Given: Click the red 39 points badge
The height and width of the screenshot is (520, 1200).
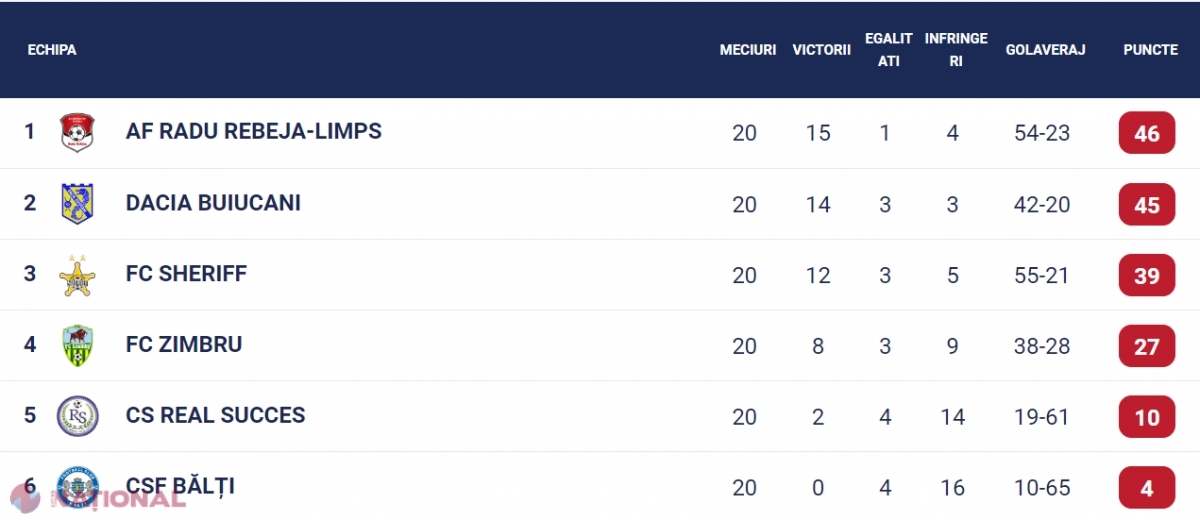Looking at the screenshot, I should pos(1146,275).
